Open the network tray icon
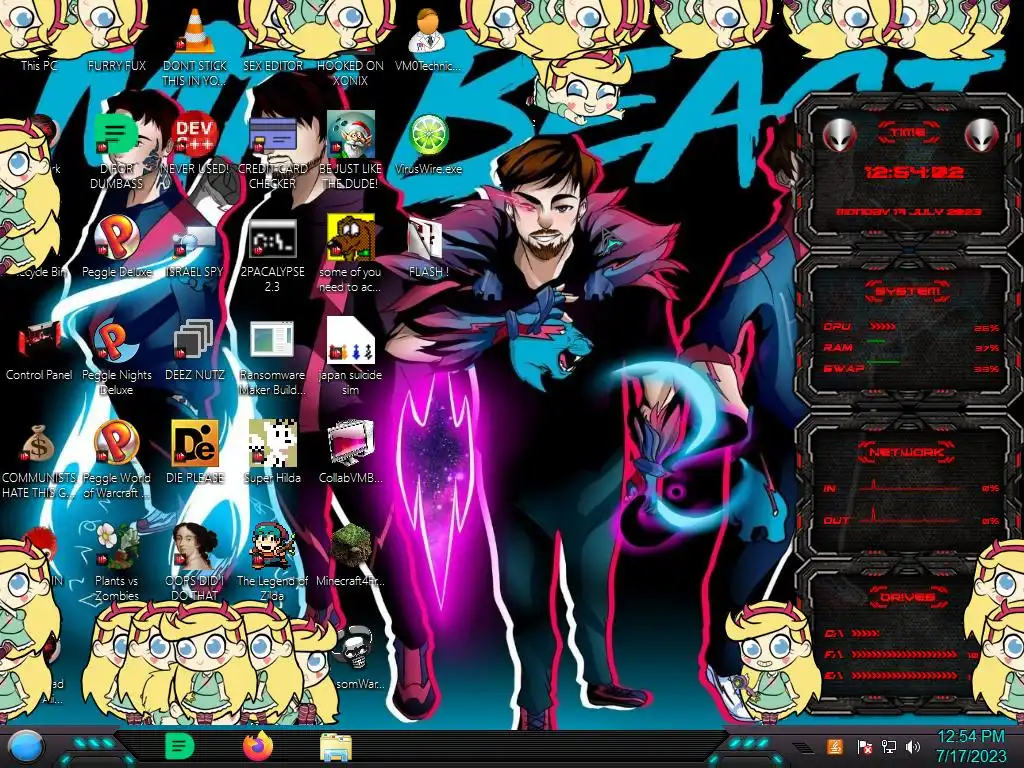 (x=889, y=746)
